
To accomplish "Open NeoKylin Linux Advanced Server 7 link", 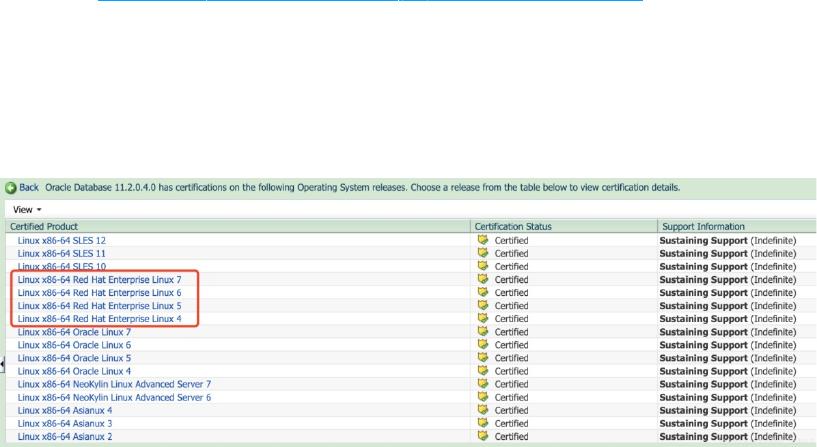I will pyautogui.click(x=114, y=384).
